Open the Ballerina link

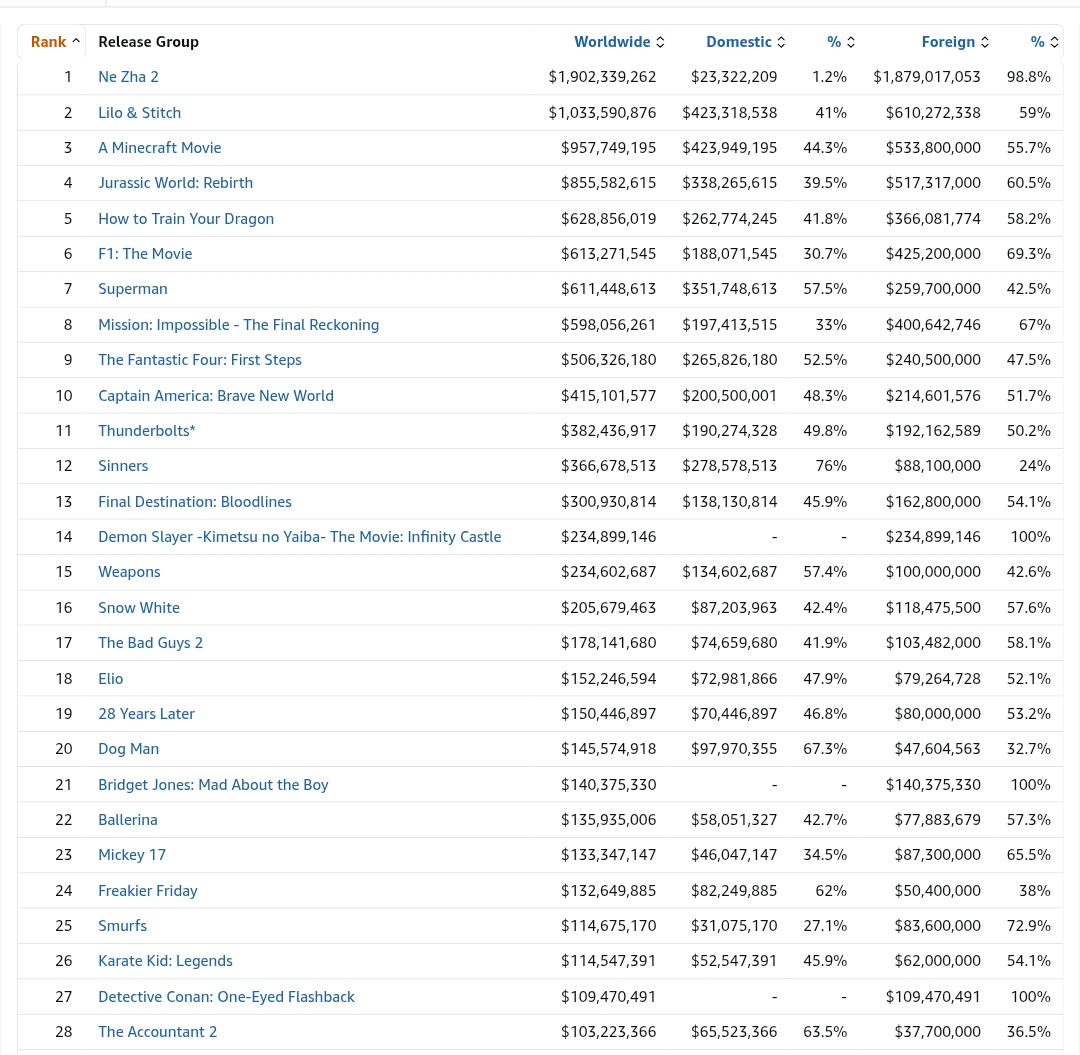[x=128, y=820]
